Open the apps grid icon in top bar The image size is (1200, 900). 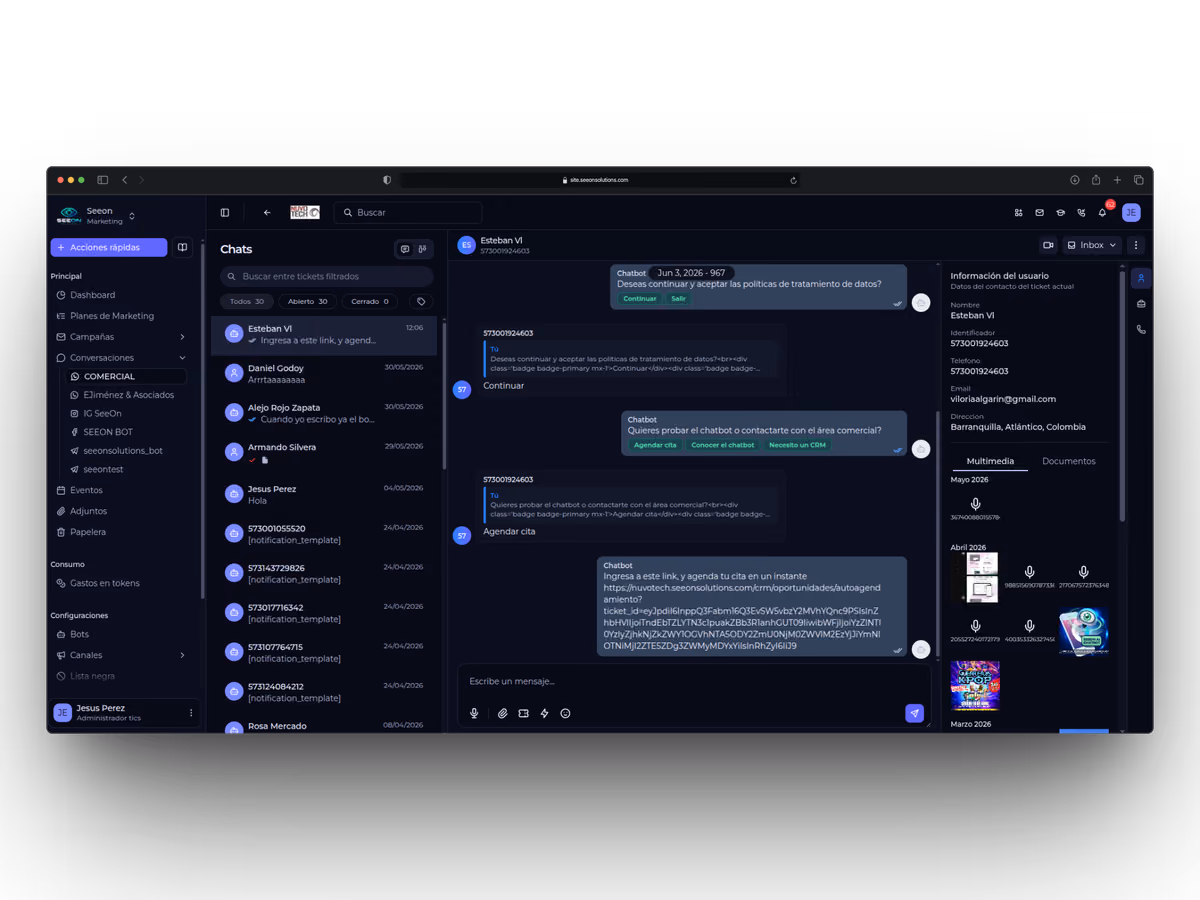point(1019,213)
